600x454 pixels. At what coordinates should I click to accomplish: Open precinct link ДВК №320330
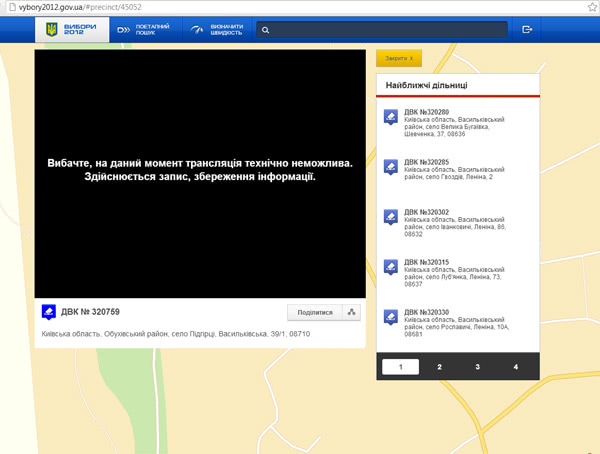[x=427, y=311]
